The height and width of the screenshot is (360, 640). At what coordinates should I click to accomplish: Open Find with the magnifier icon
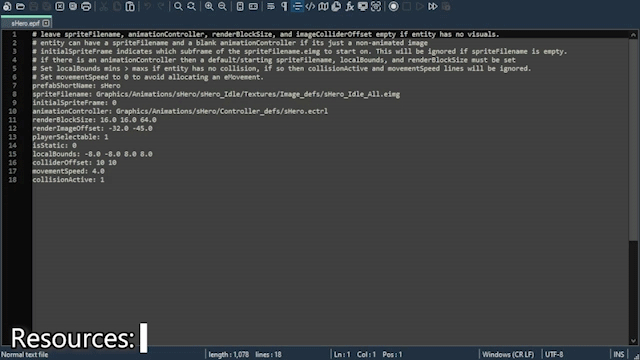click(x=178, y=6)
